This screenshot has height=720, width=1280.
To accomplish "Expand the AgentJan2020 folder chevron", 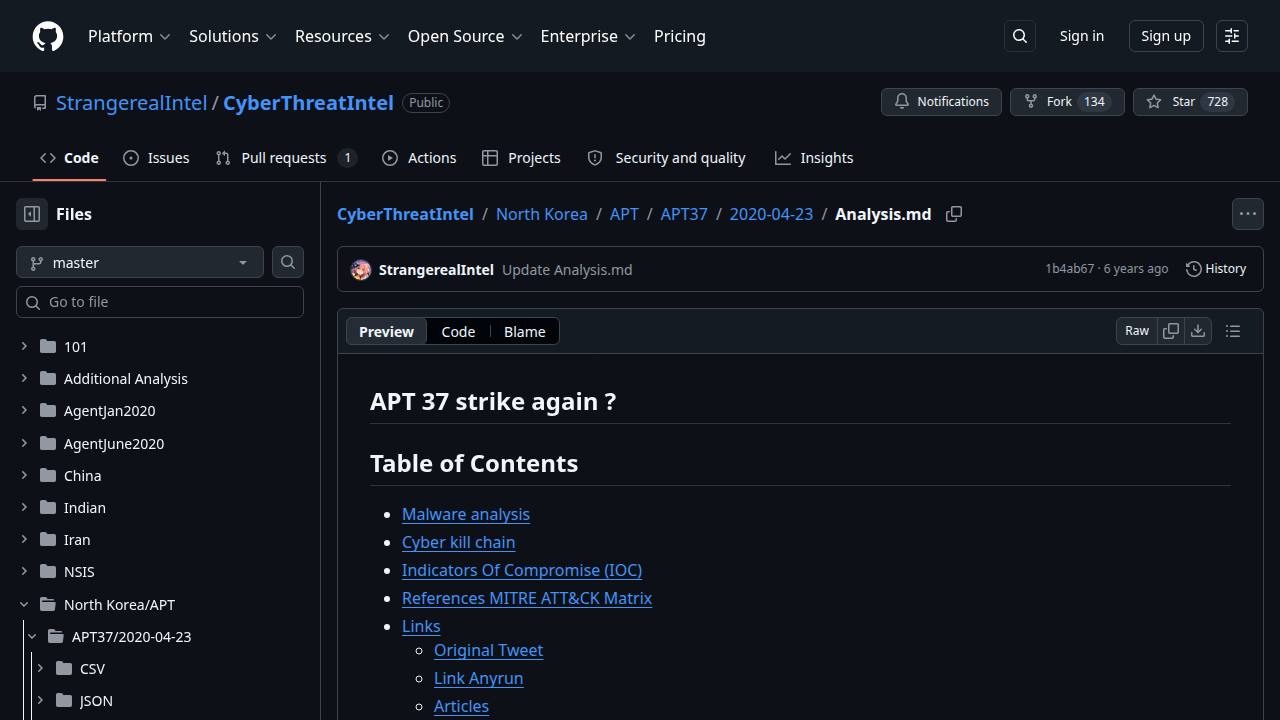I will pos(24,410).
